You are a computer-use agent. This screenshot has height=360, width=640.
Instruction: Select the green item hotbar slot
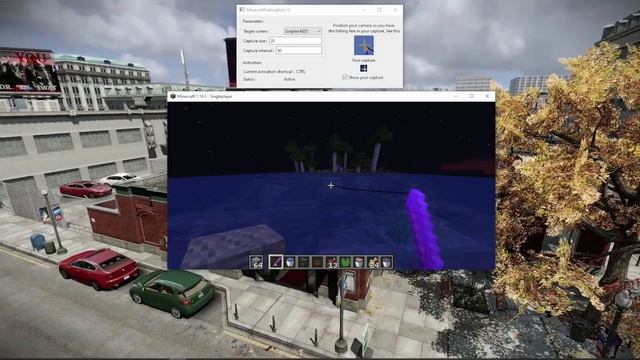[345, 262]
